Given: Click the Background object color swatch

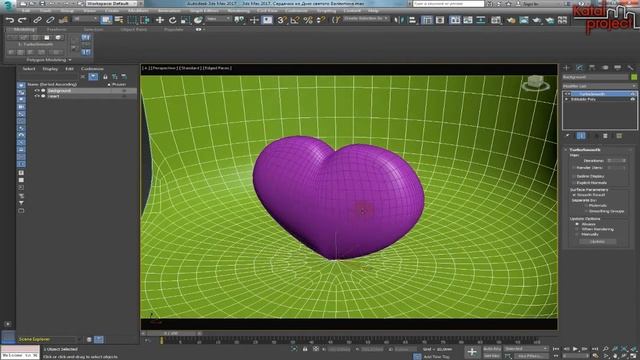Looking at the screenshot, I should 634,77.
